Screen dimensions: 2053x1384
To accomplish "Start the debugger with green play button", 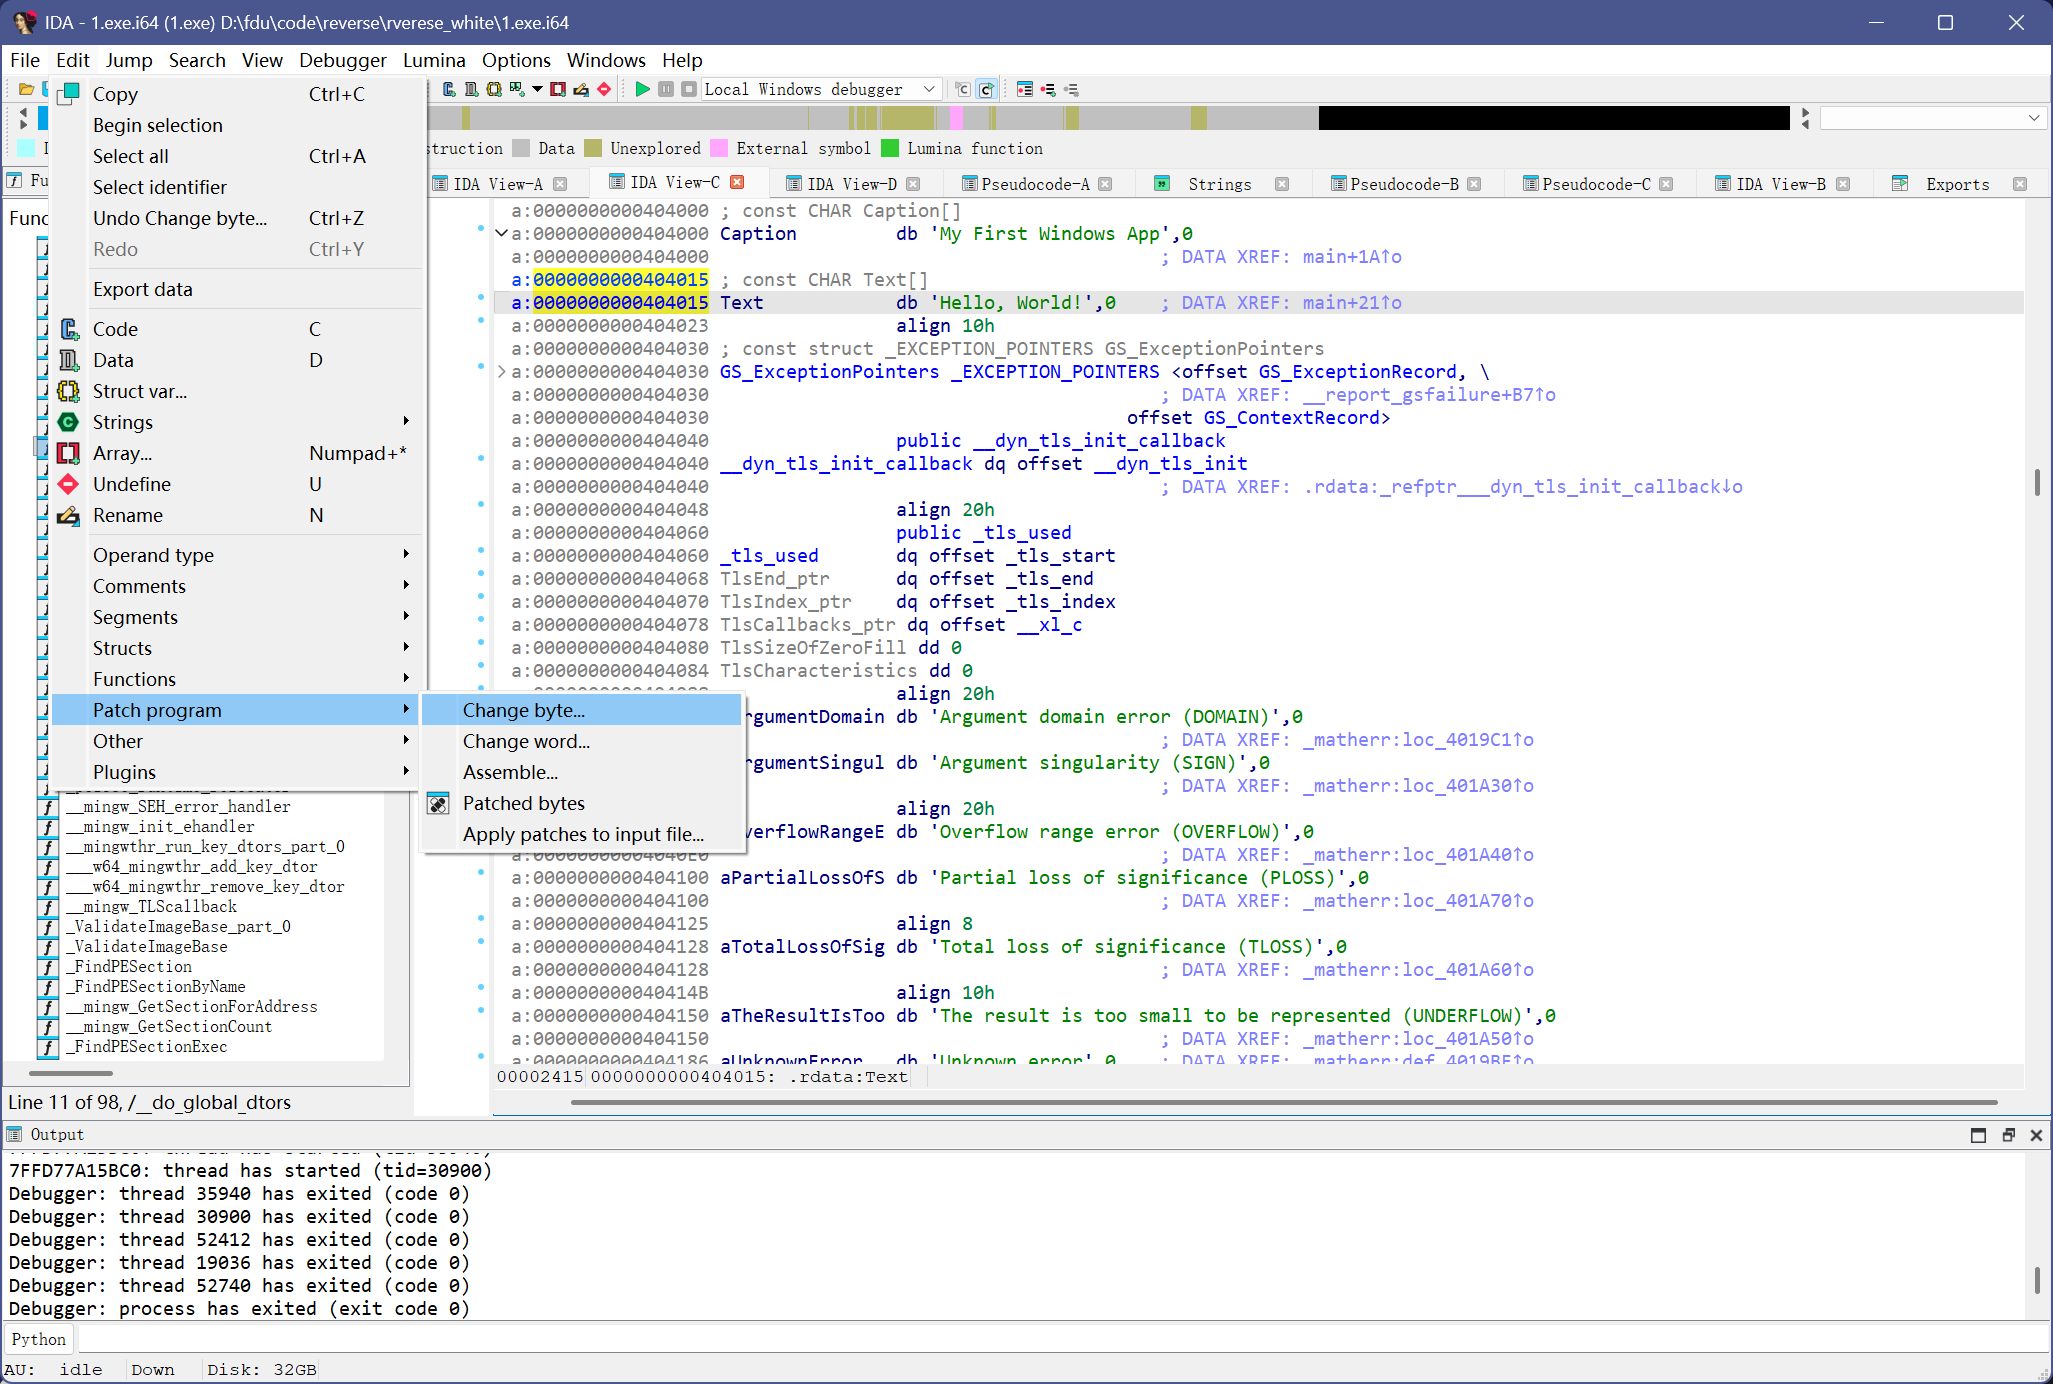I will click(642, 89).
